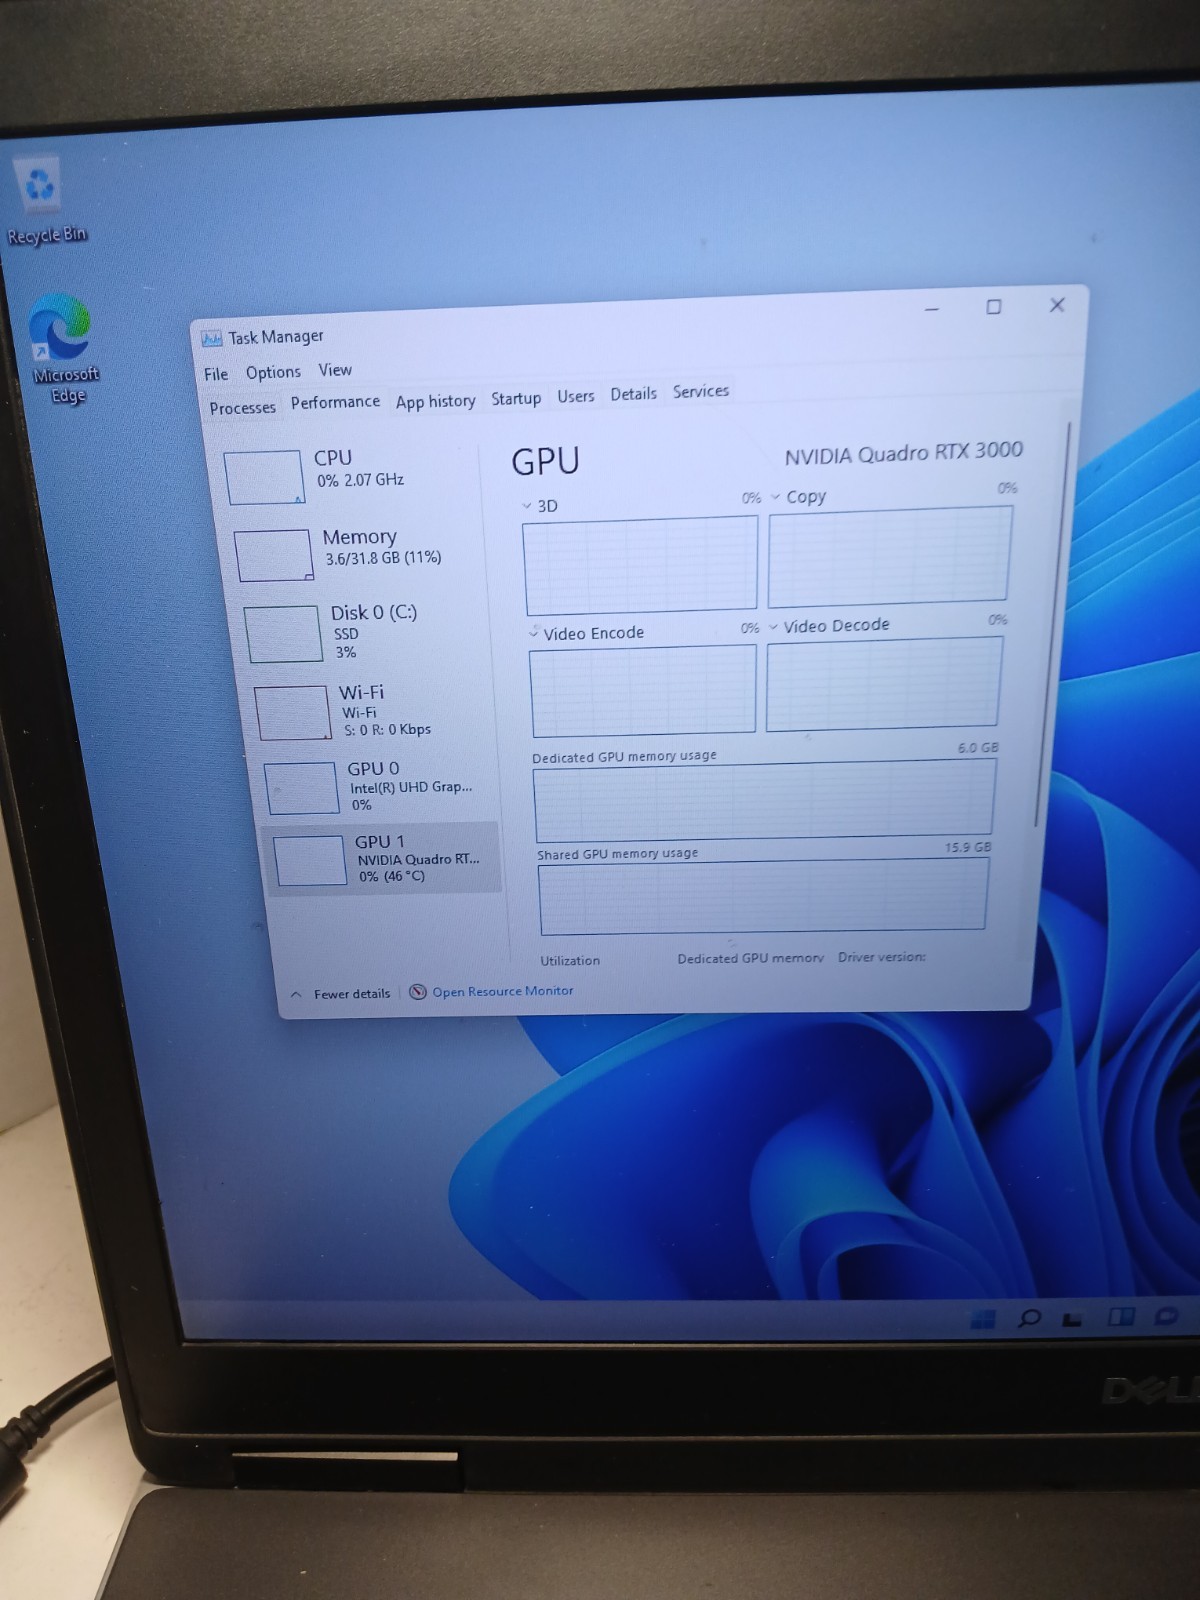
Task: Click the Task Manager title bar icon
Action: coord(211,339)
